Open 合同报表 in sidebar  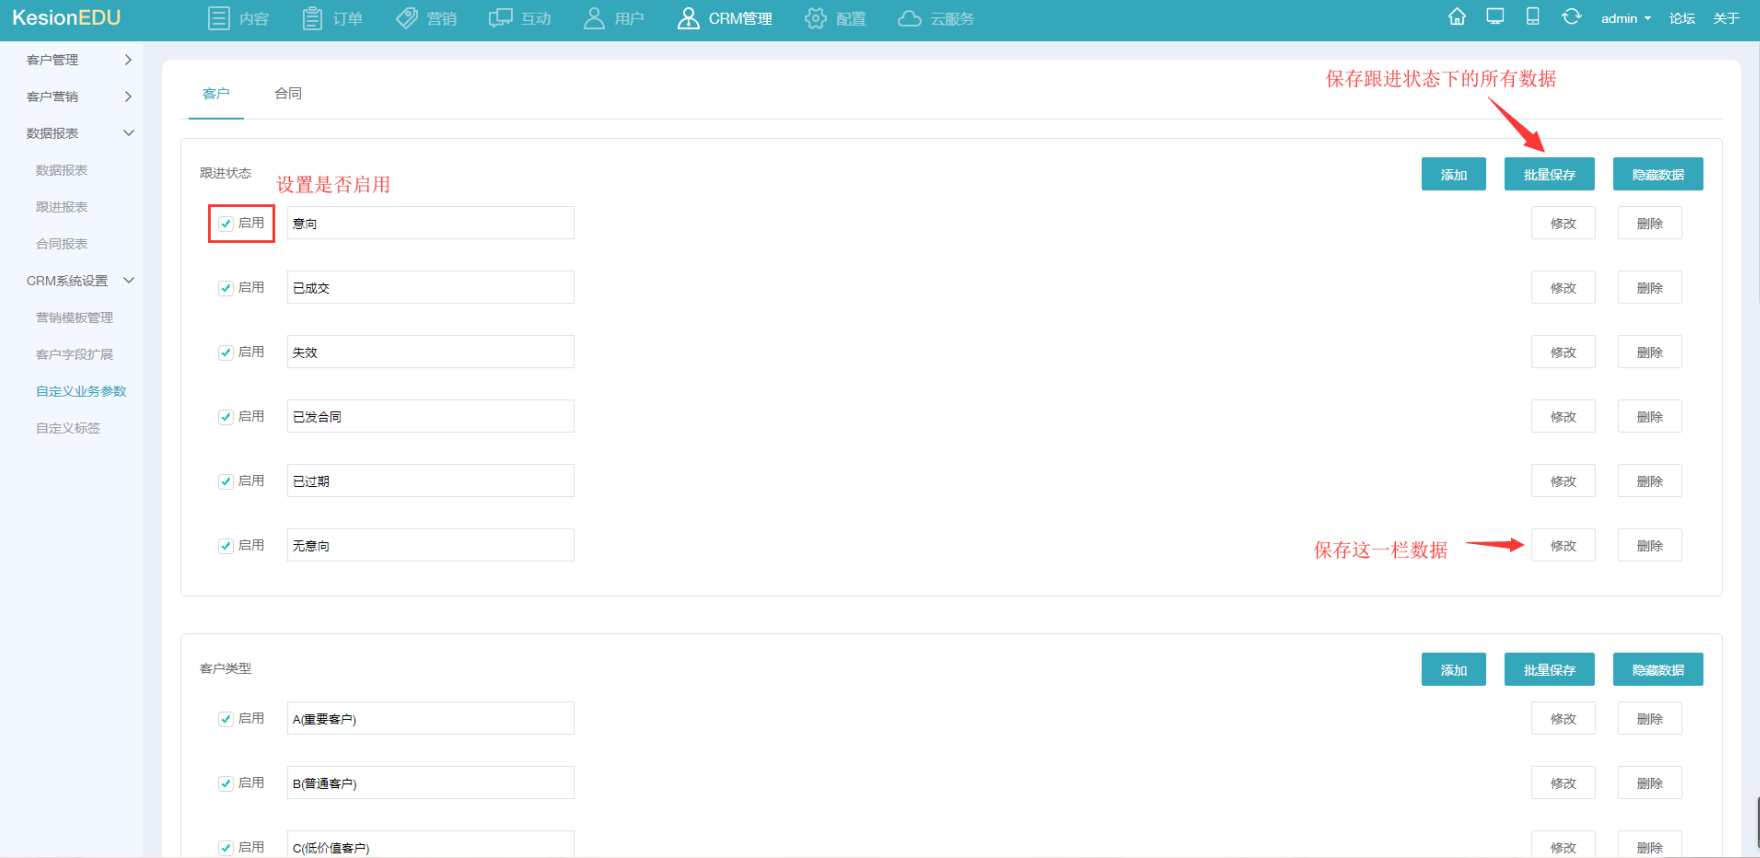tap(62, 244)
